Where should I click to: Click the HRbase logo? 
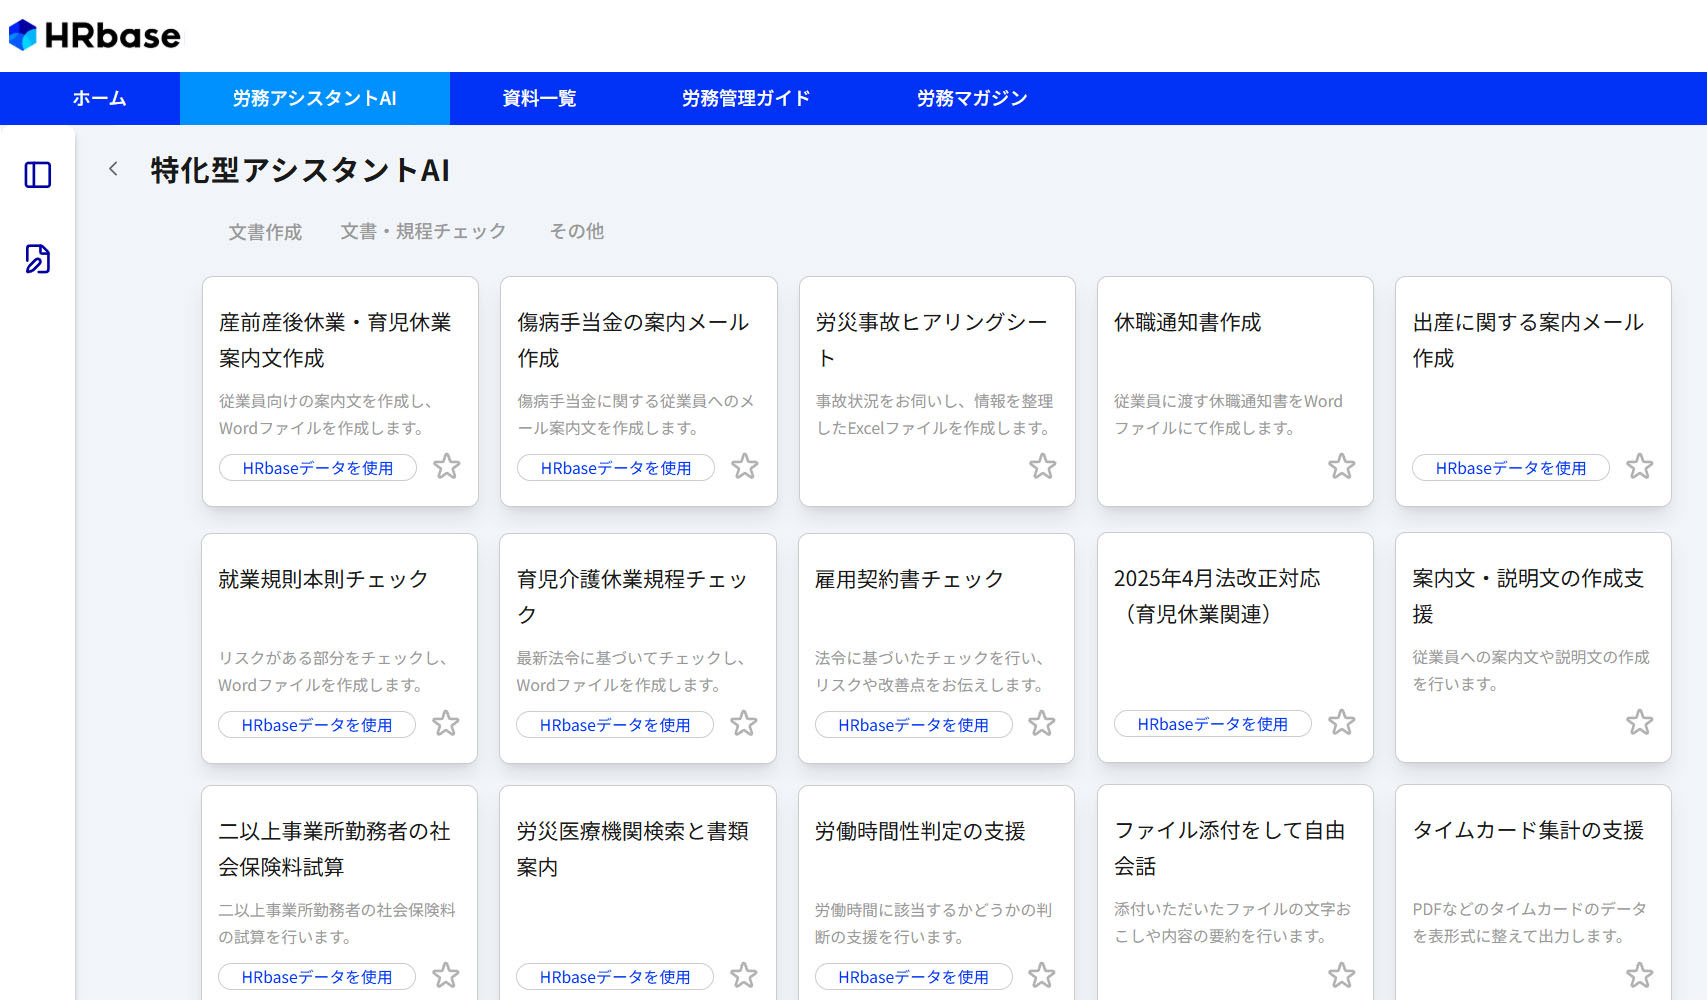[x=95, y=36]
